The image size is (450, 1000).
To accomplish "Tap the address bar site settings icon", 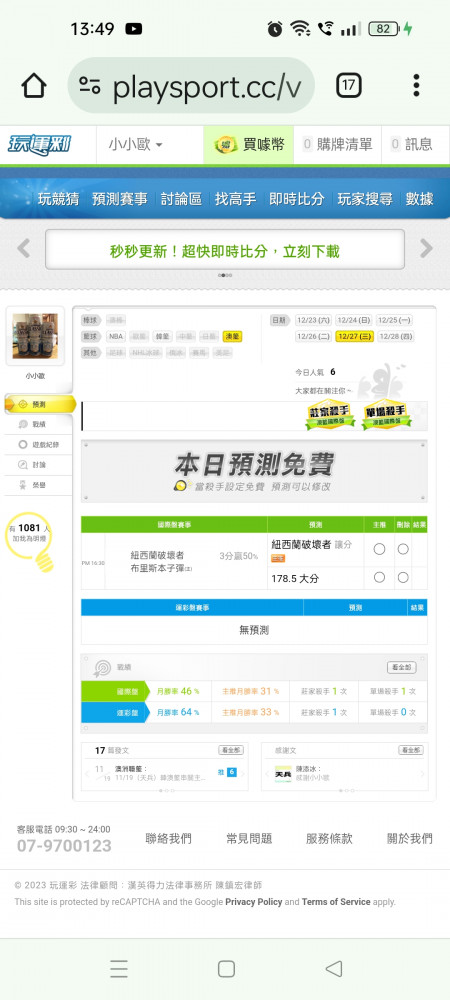I will click(x=90, y=85).
